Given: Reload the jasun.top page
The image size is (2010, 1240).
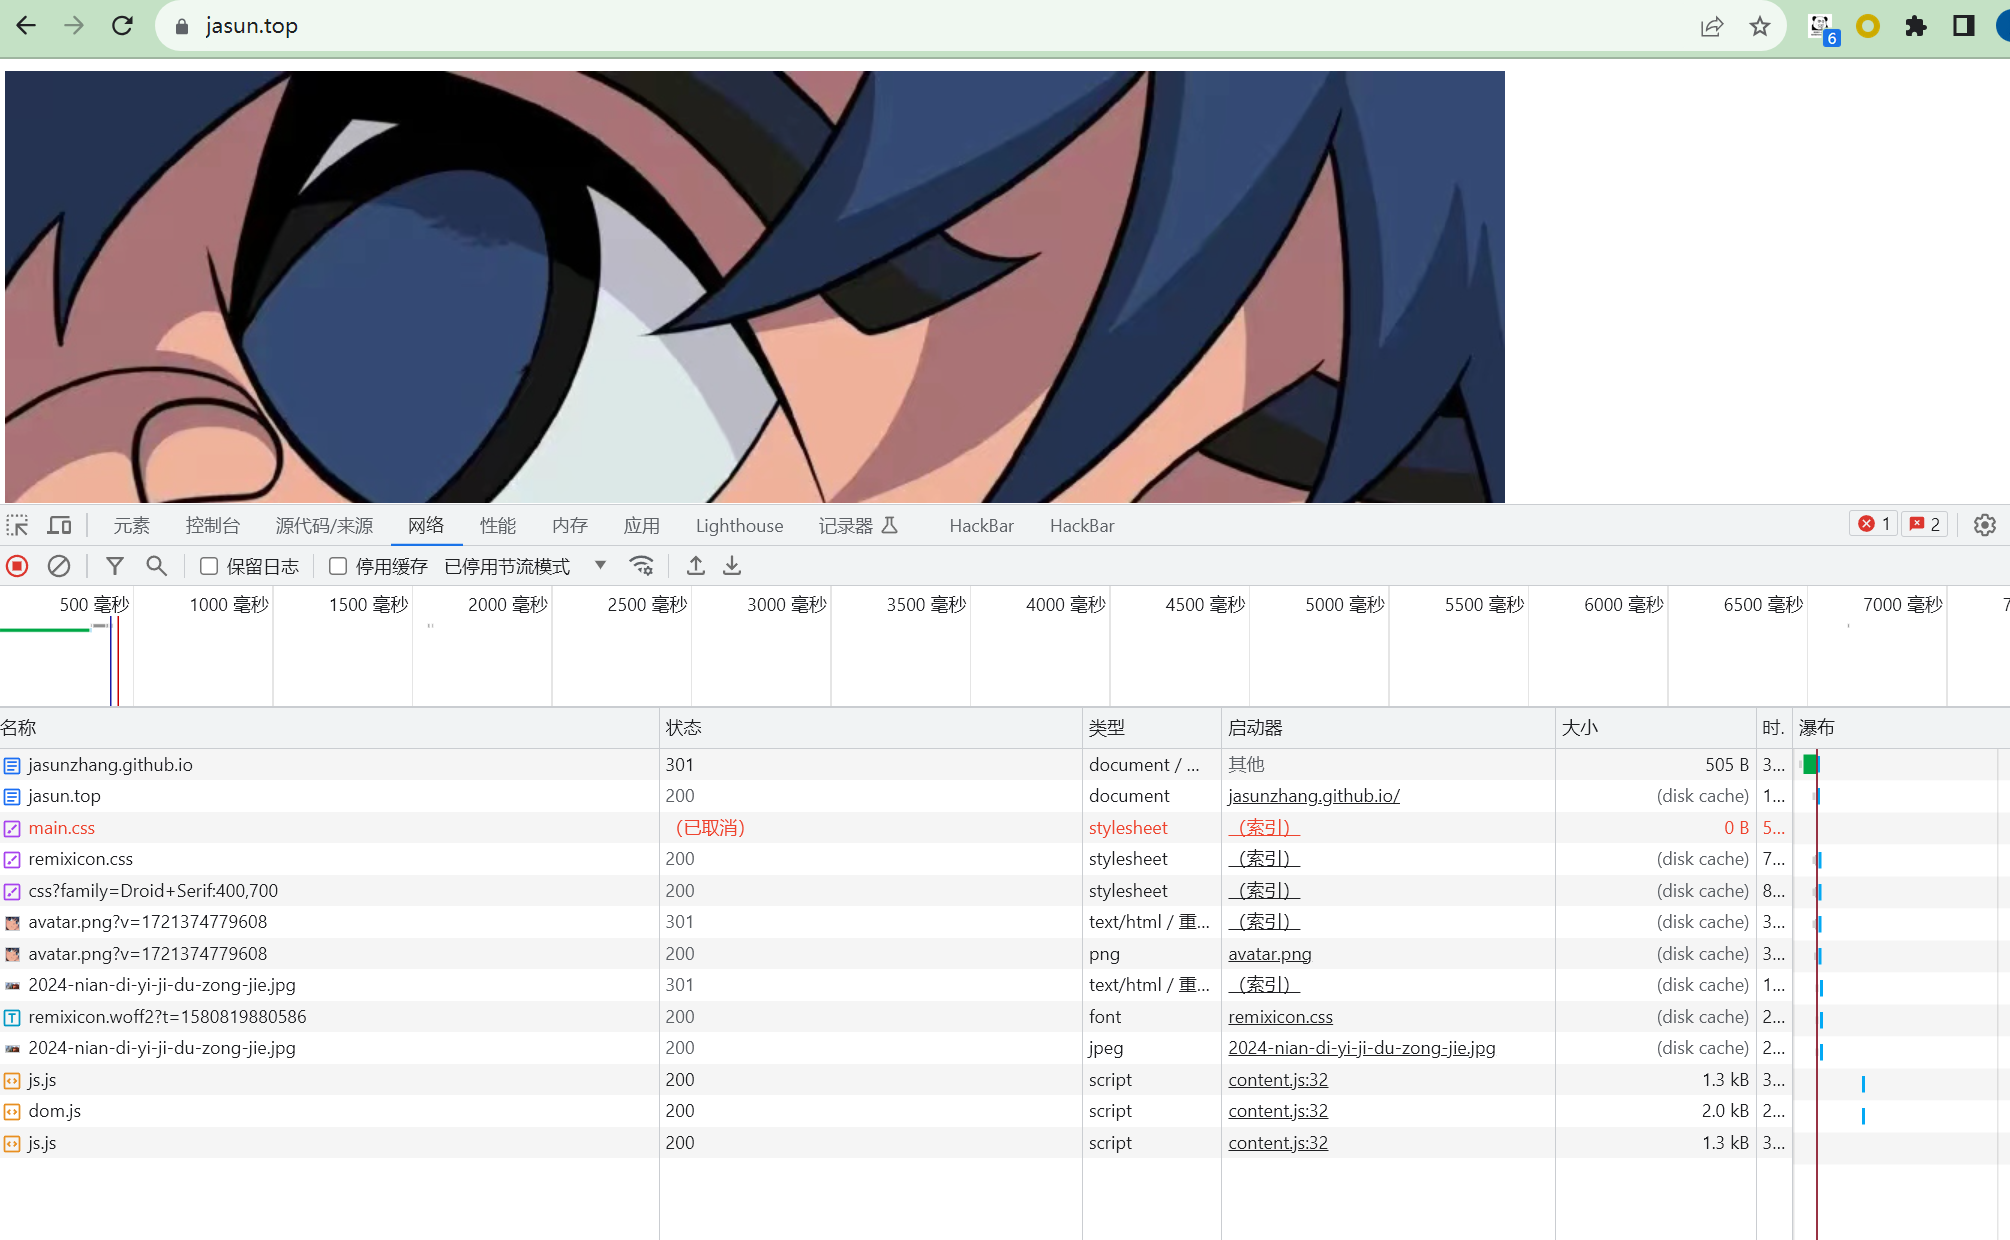Looking at the screenshot, I should 122,25.
